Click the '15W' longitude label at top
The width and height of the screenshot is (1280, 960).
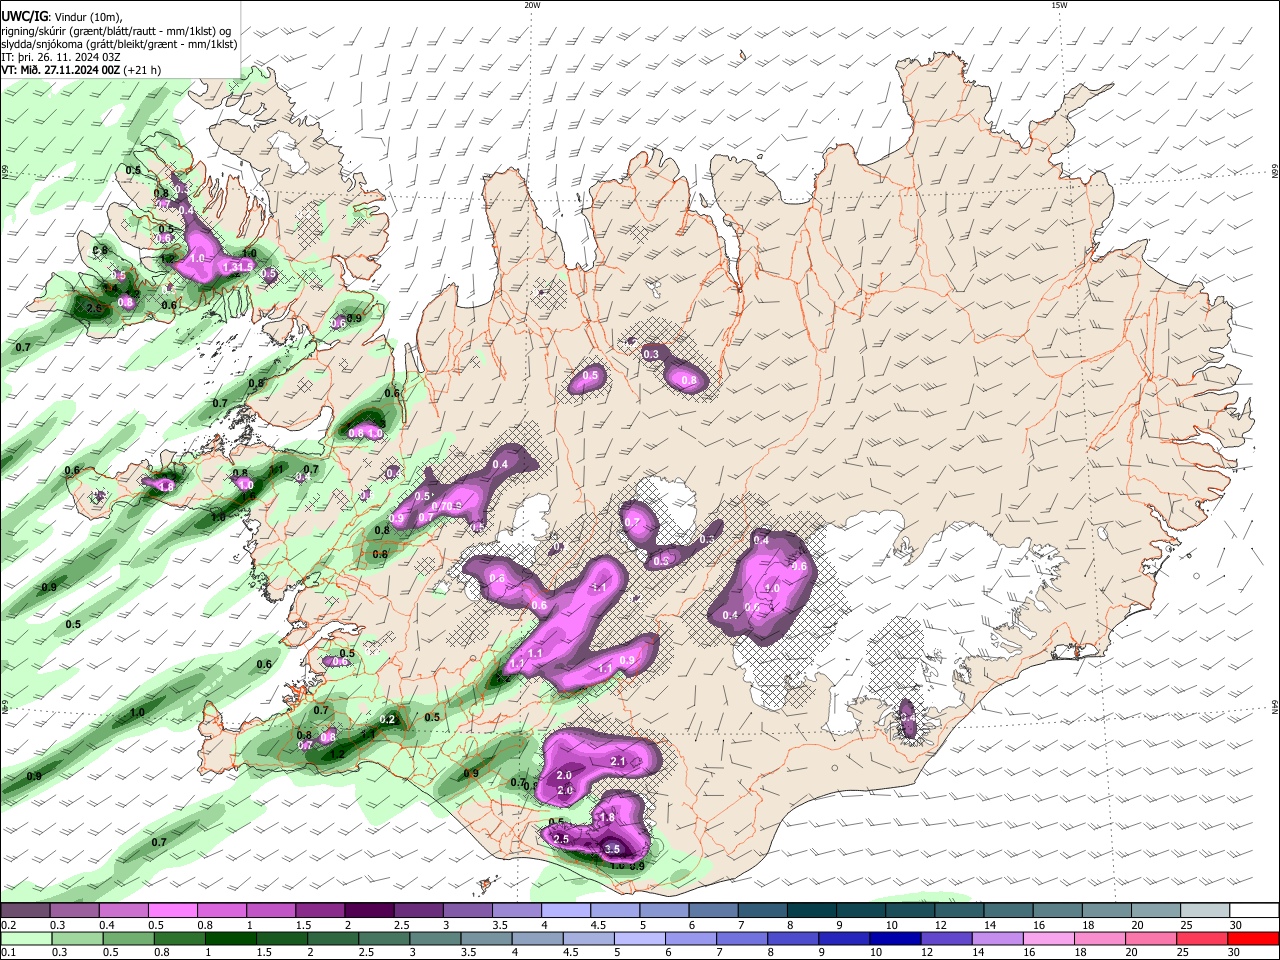point(1059,5)
